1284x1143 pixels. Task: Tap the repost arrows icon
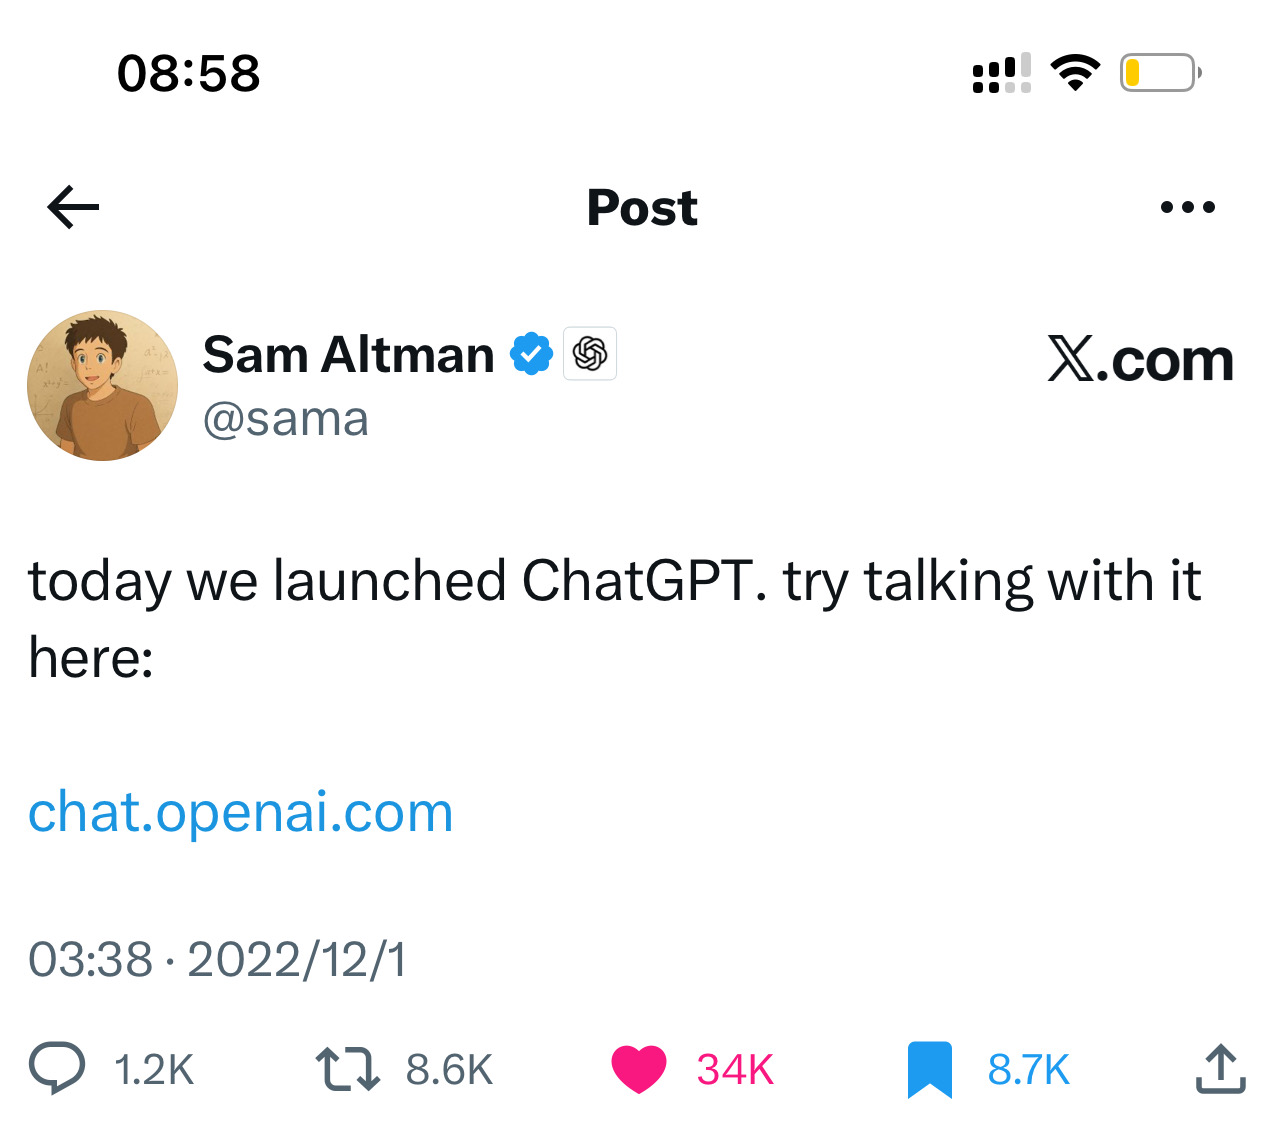pyautogui.click(x=347, y=1068)
